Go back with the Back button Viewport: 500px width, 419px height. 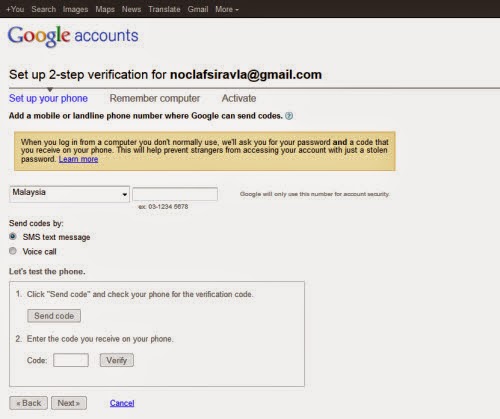(x=29, y=403)
